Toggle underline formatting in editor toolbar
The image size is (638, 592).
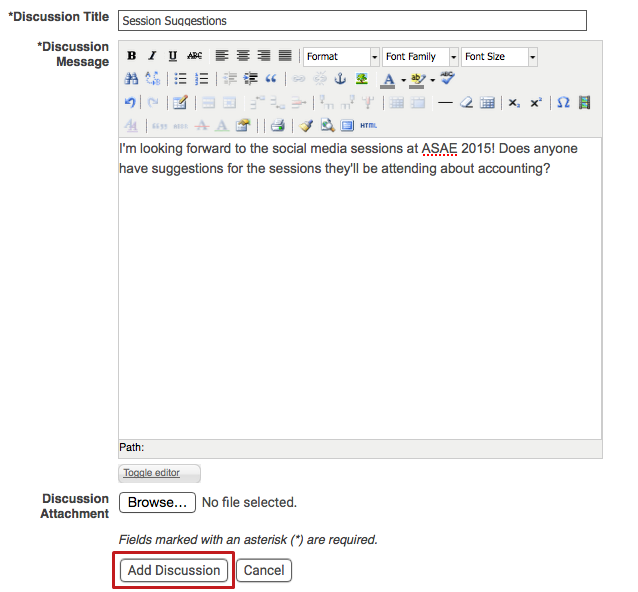point(173,56)
